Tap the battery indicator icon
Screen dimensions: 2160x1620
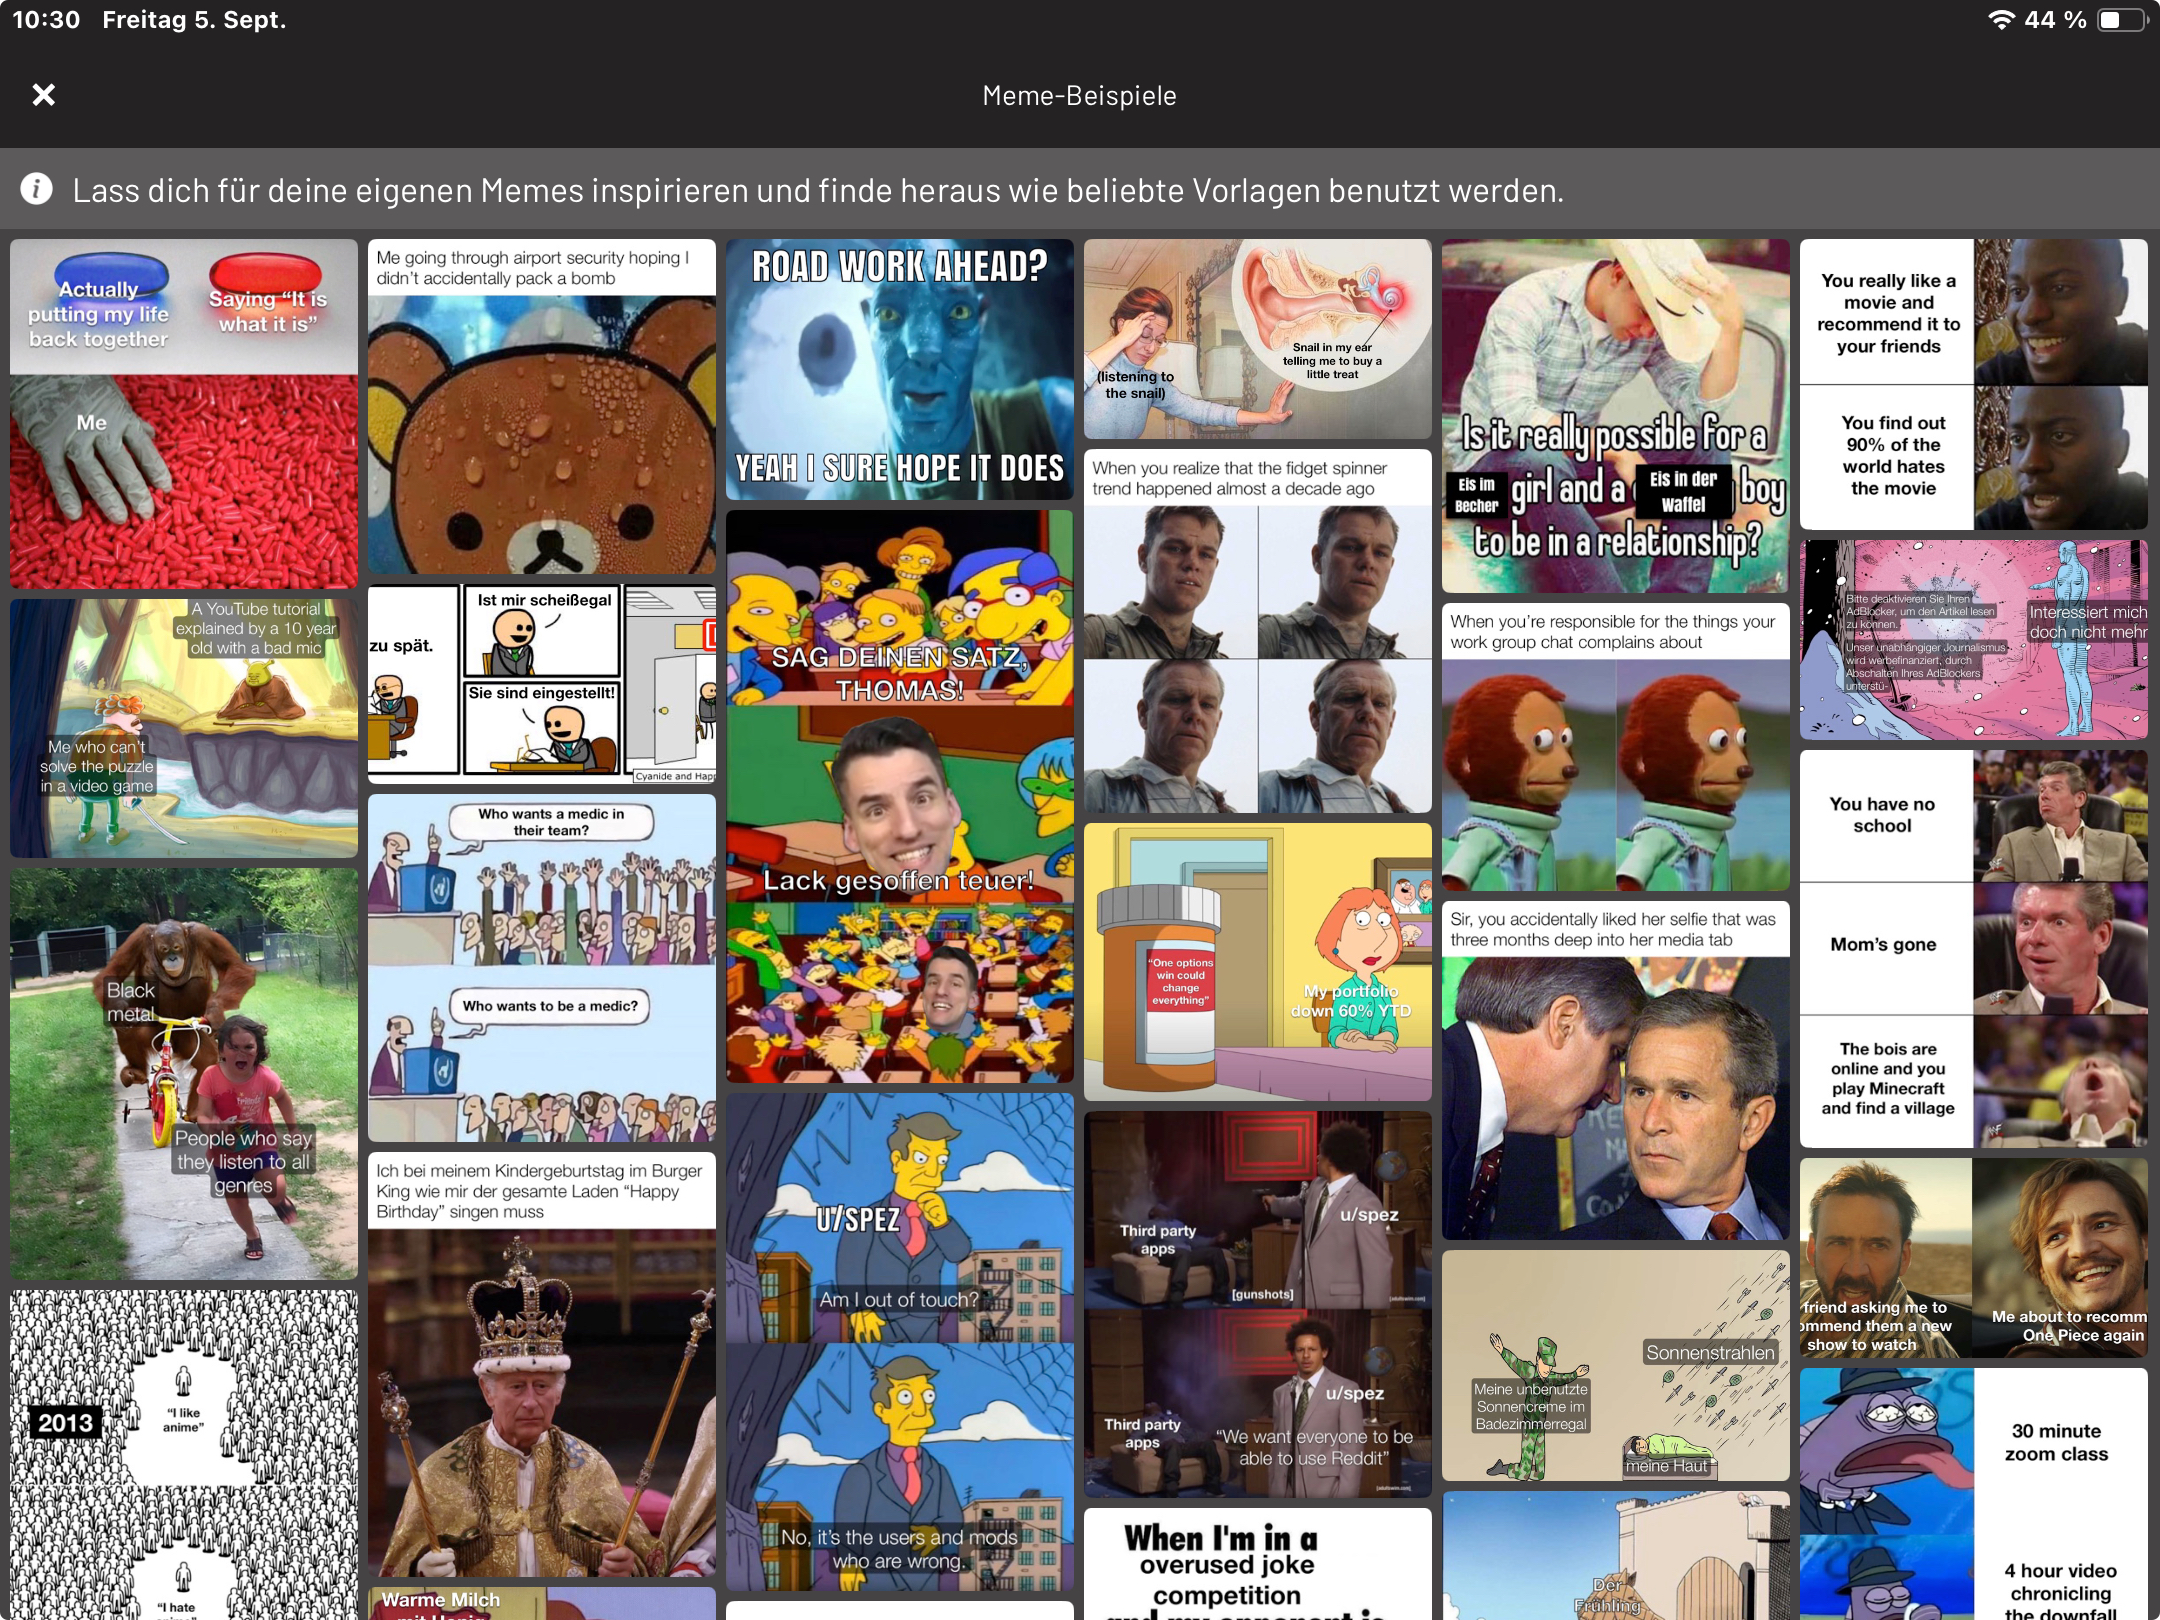(x=2121, y=20)
